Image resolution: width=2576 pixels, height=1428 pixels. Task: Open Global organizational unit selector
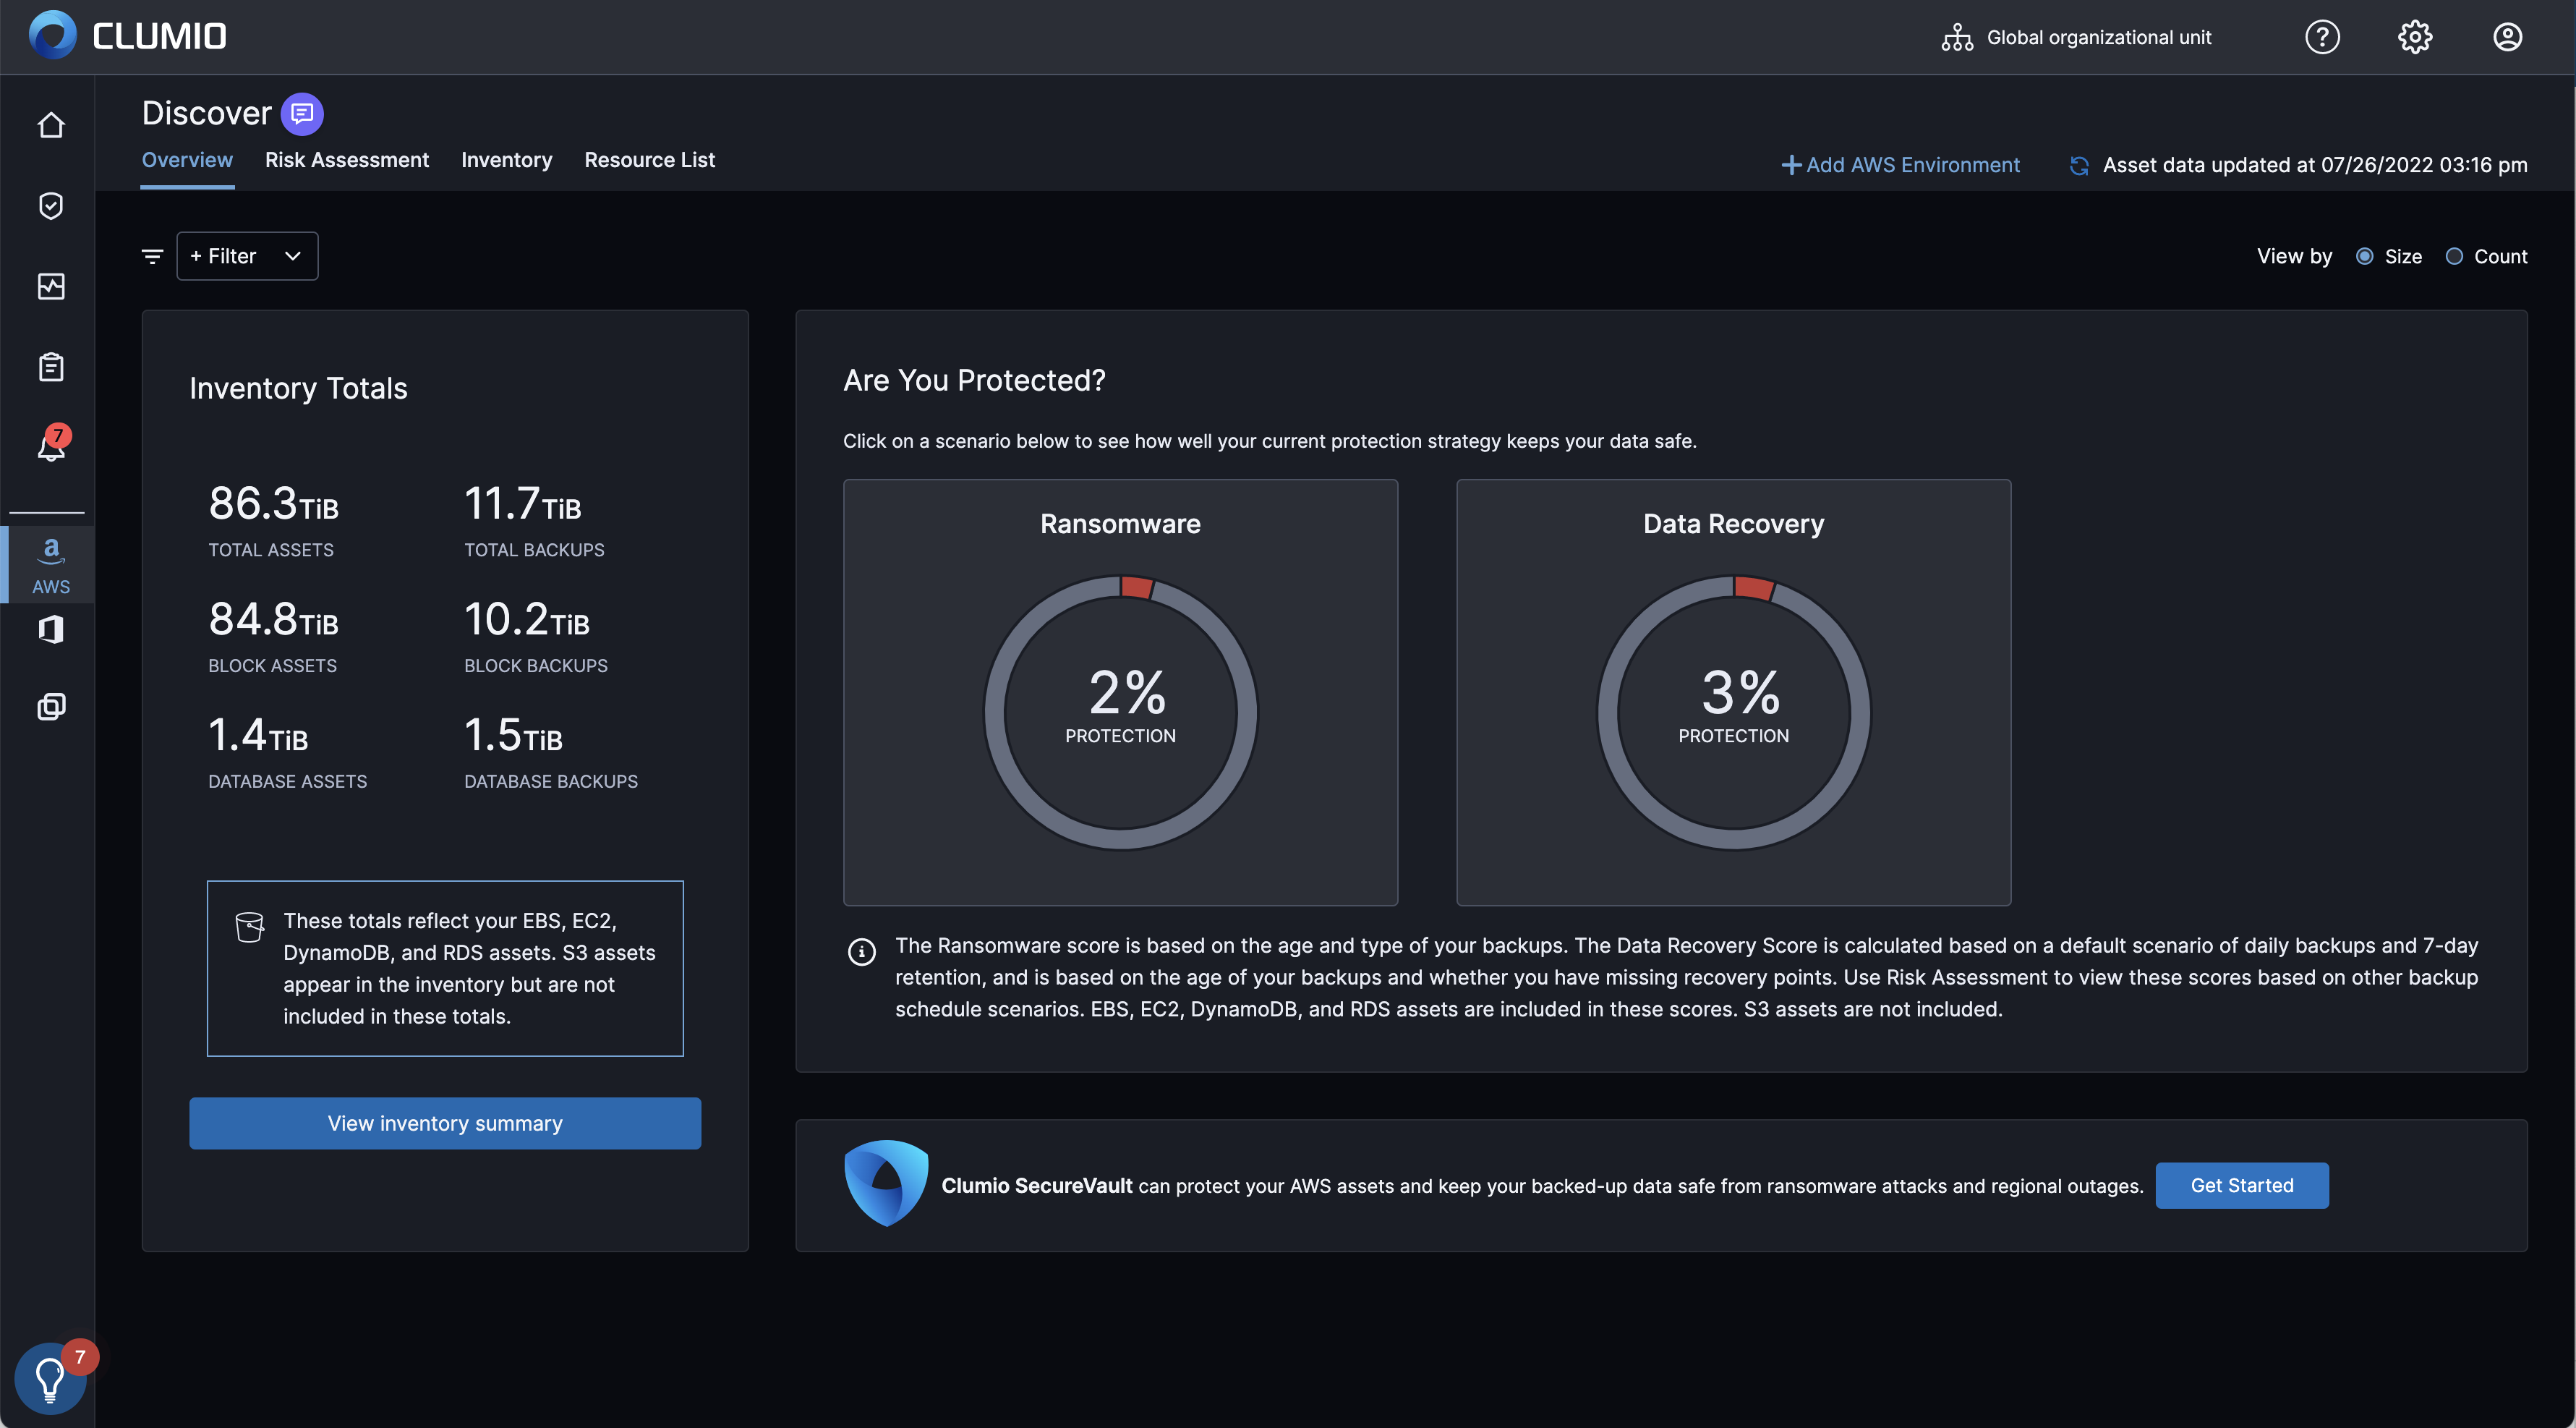pos(2077,37)
